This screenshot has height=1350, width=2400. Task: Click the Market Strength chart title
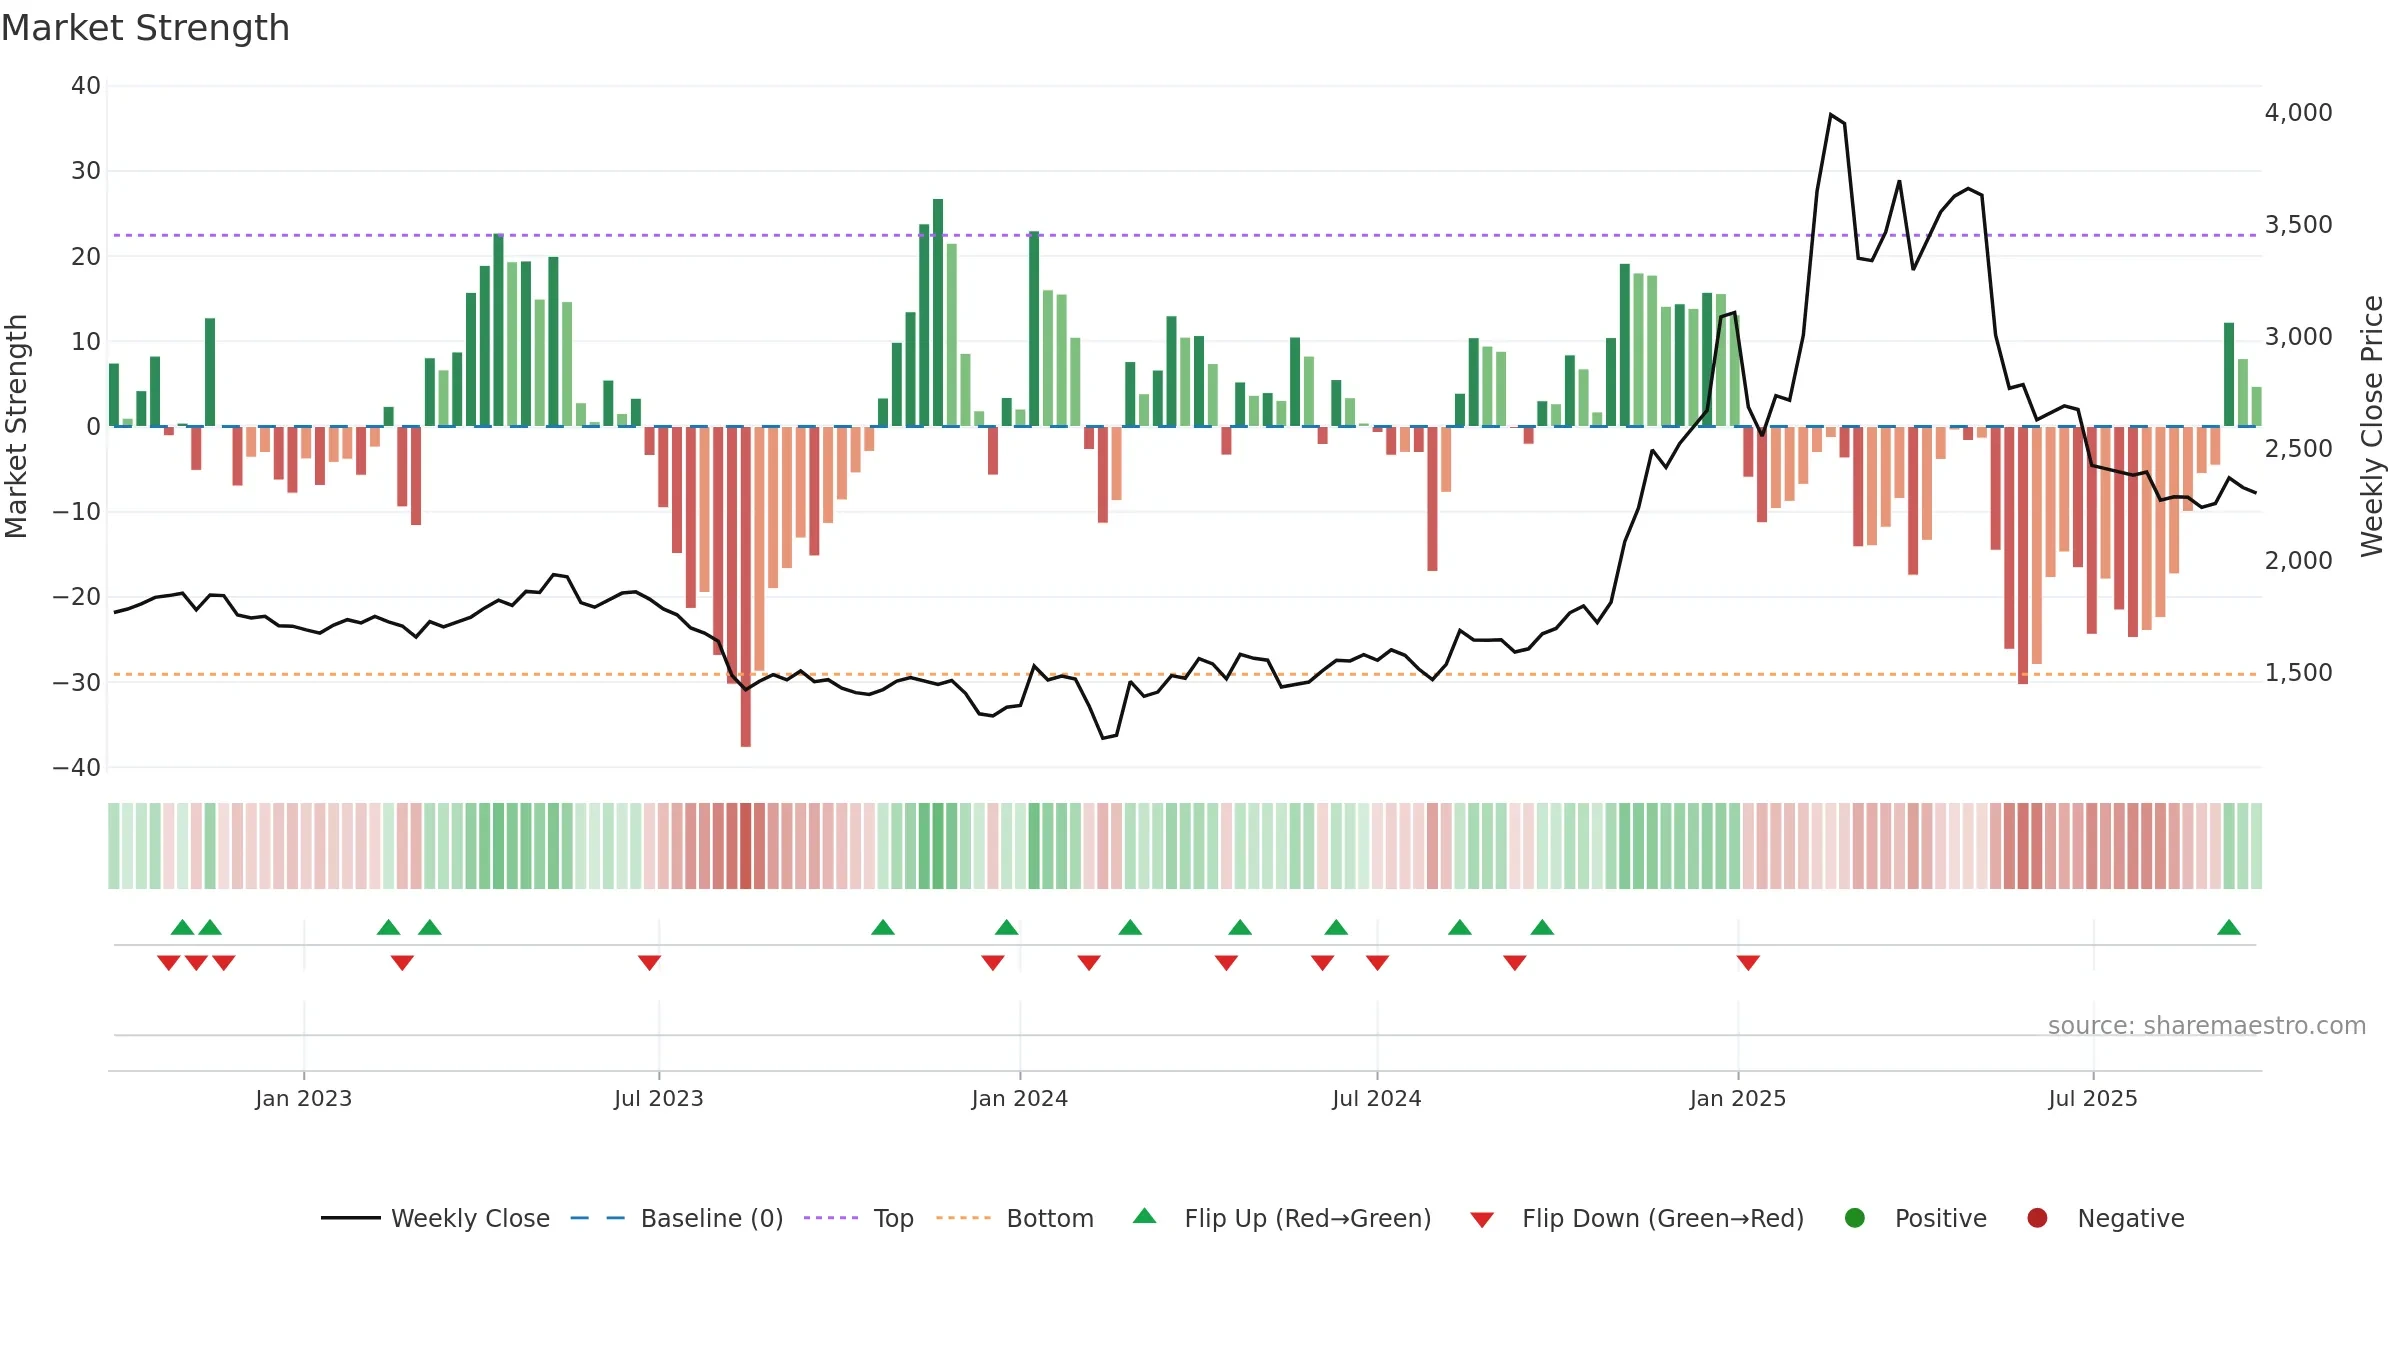145,28
